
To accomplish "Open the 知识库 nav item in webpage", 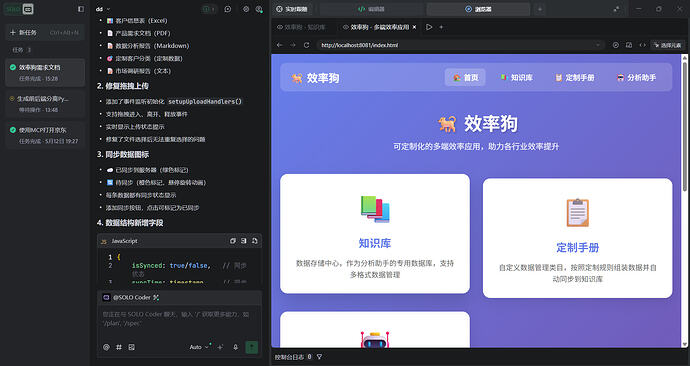I will click(x=517, y=77).
